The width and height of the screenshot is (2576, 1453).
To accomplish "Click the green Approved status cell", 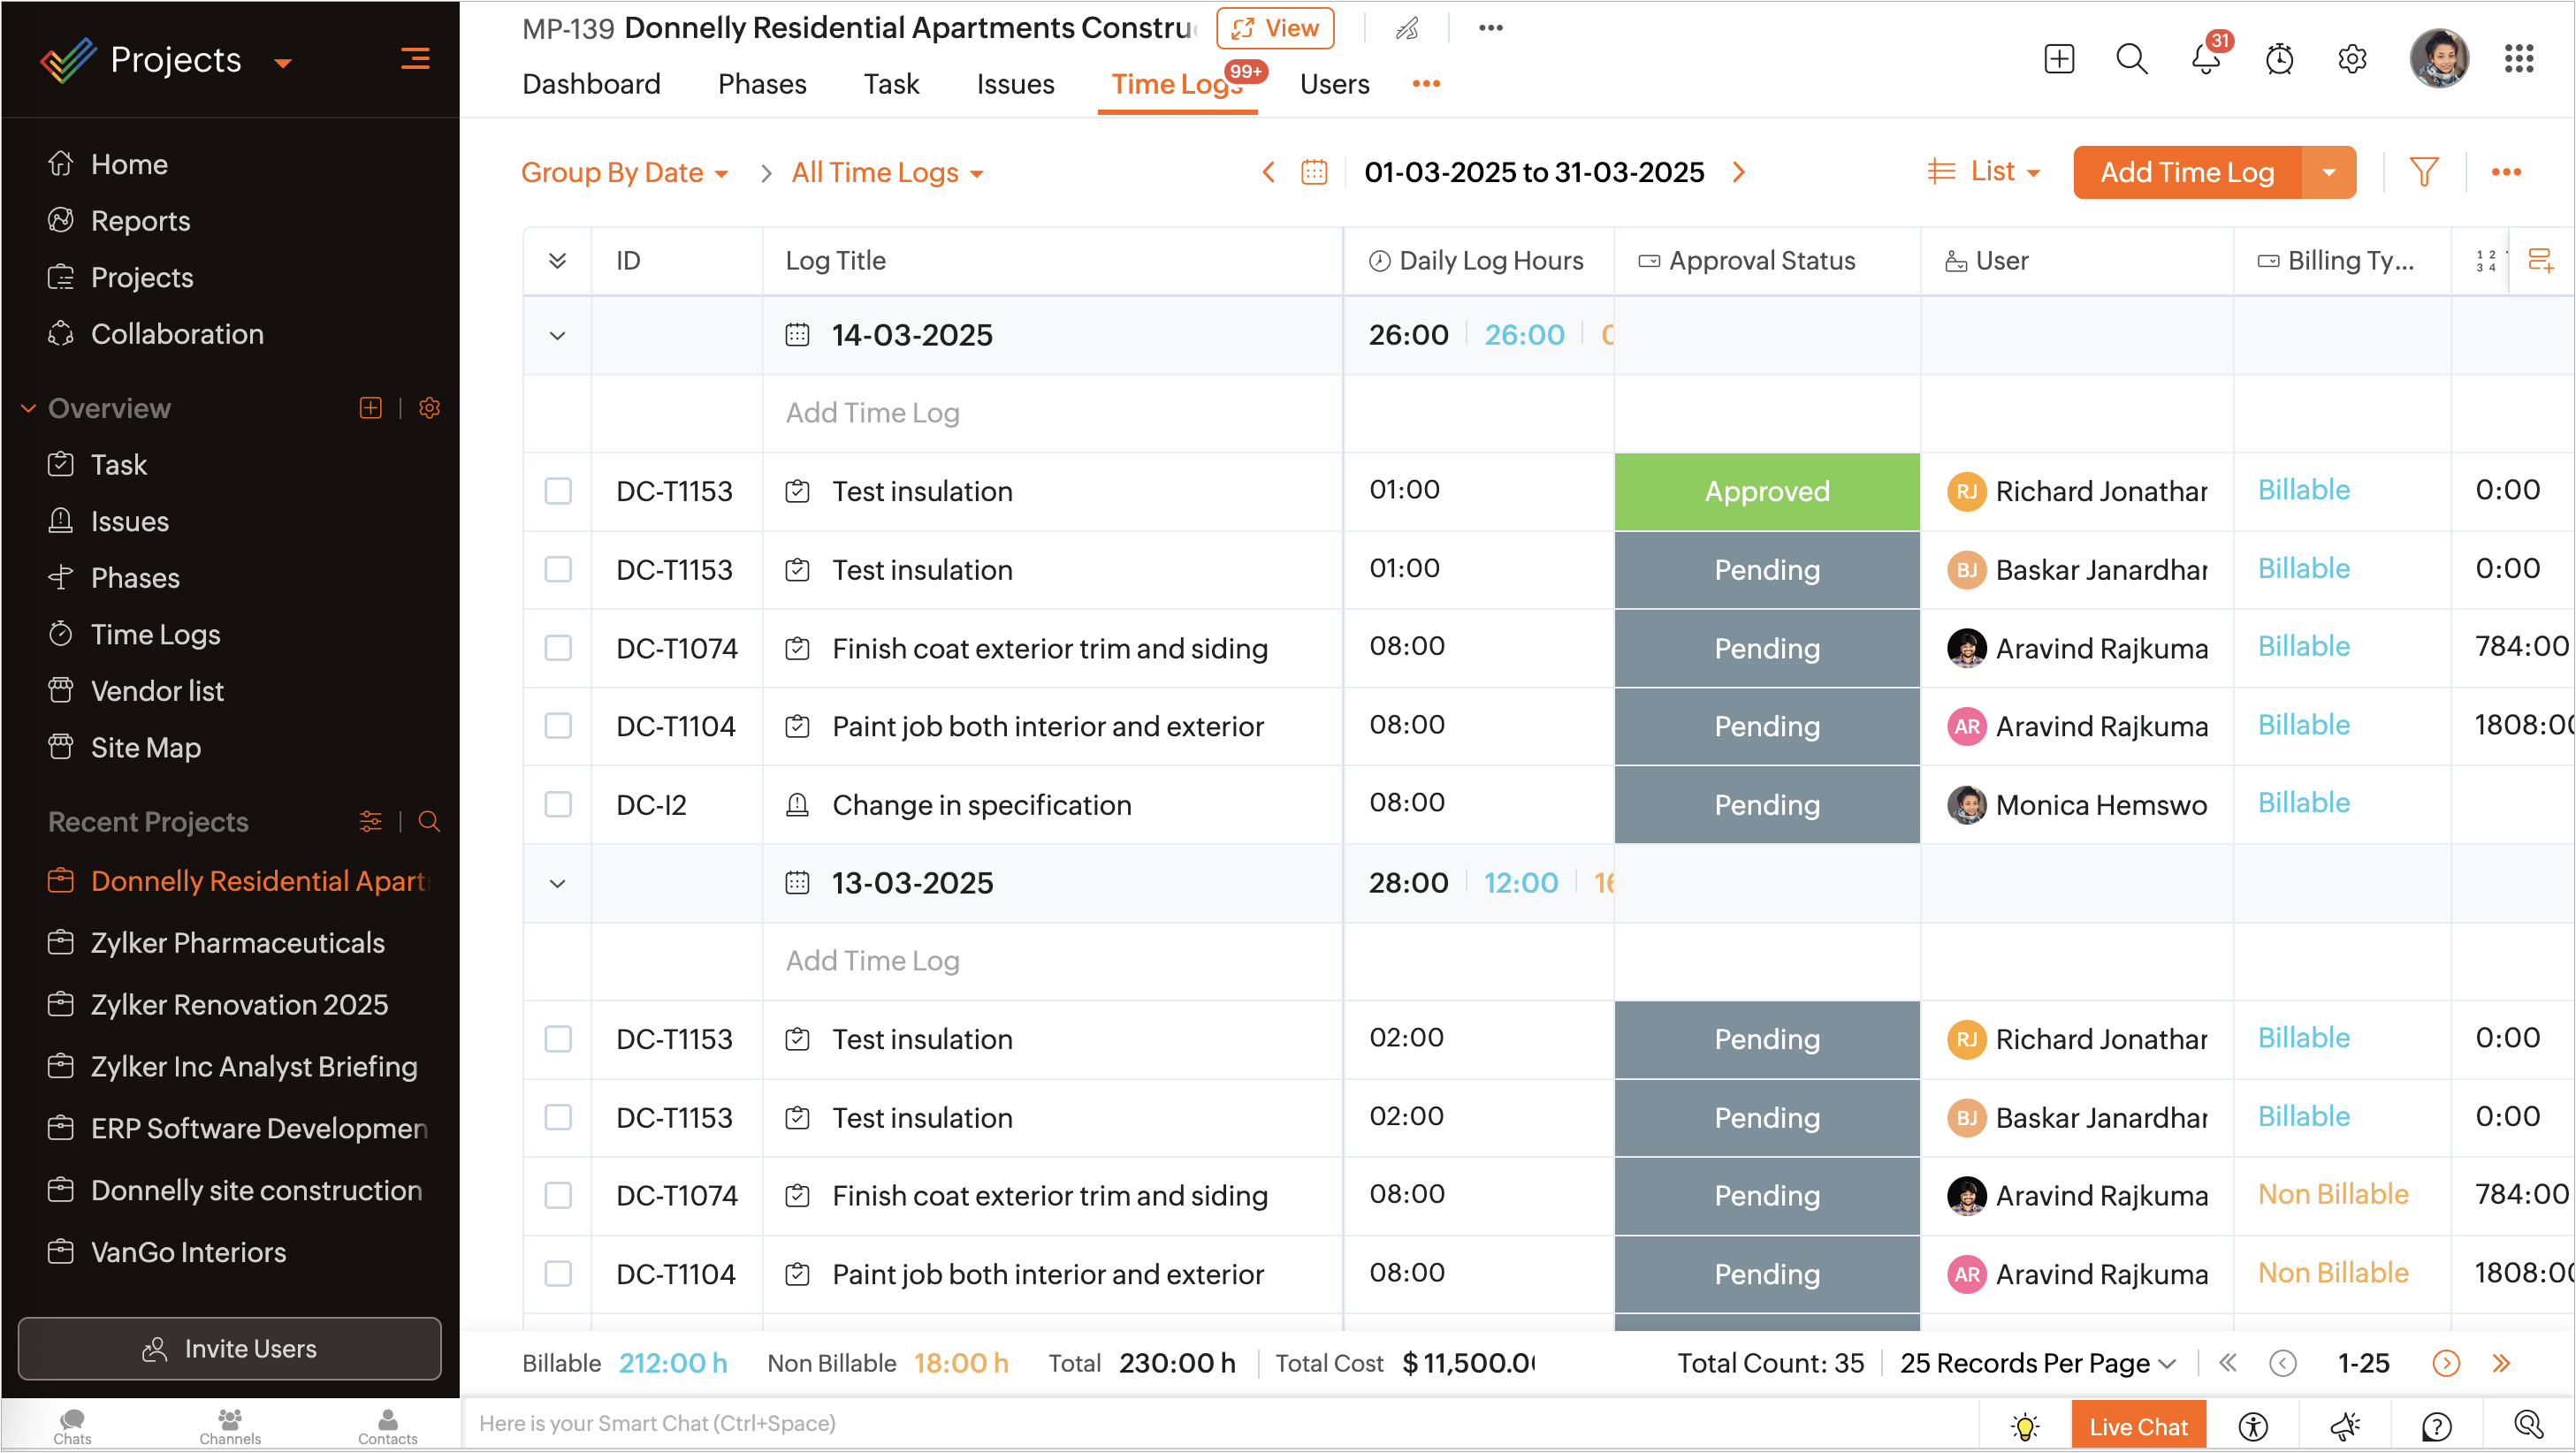I will [x=1766, y=491].
